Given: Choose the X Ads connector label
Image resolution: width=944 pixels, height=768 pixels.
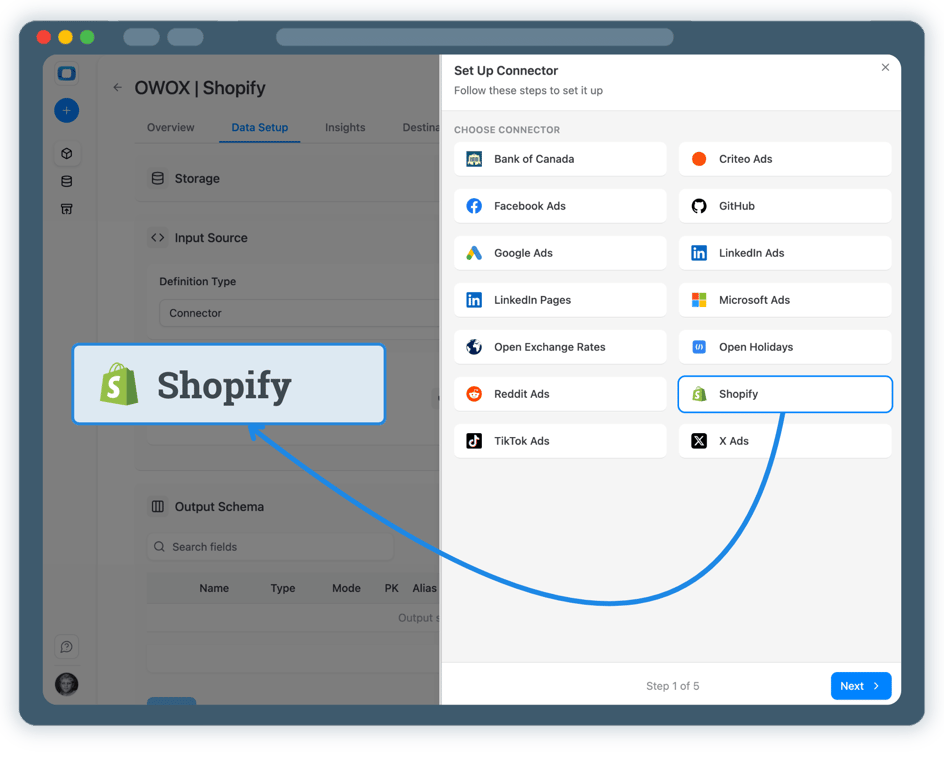Looking at the screenshot, I should click(733, 441).
